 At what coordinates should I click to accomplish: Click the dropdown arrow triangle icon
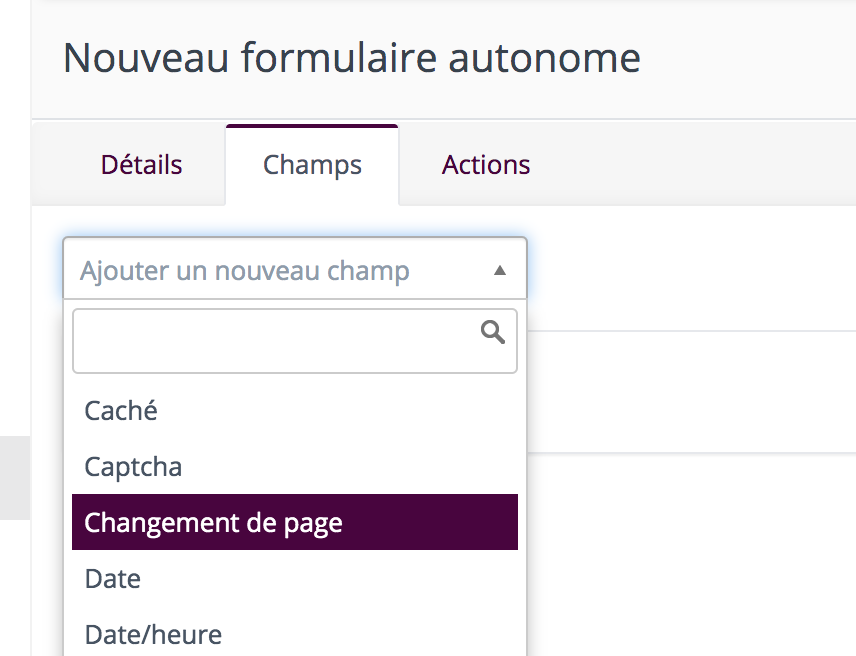[x=500, y=270]
